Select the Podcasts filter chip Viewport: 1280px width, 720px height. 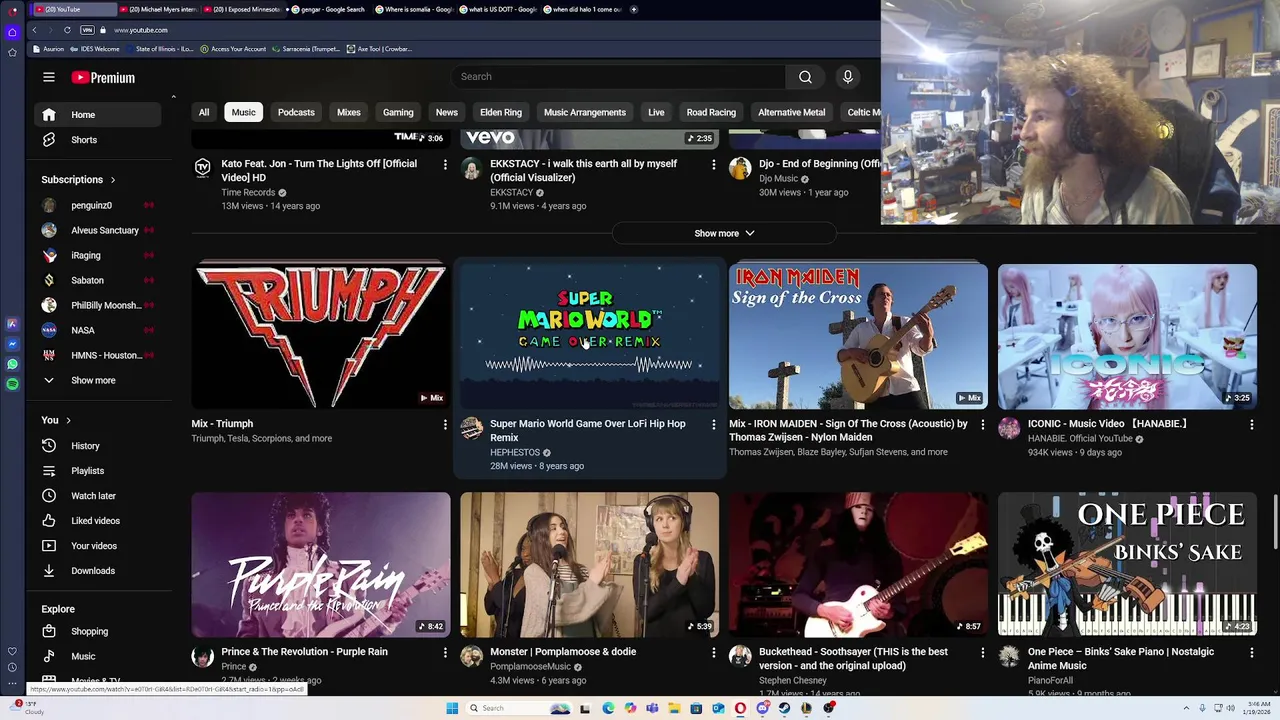[x=296, y=112]
